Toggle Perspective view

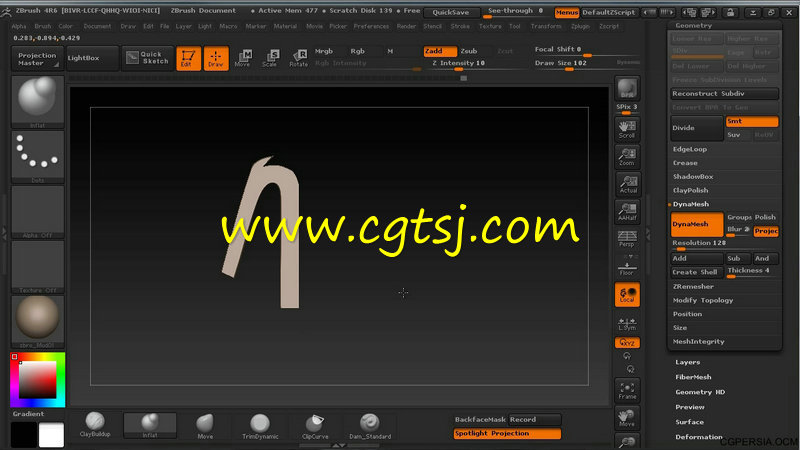point(627,239)
